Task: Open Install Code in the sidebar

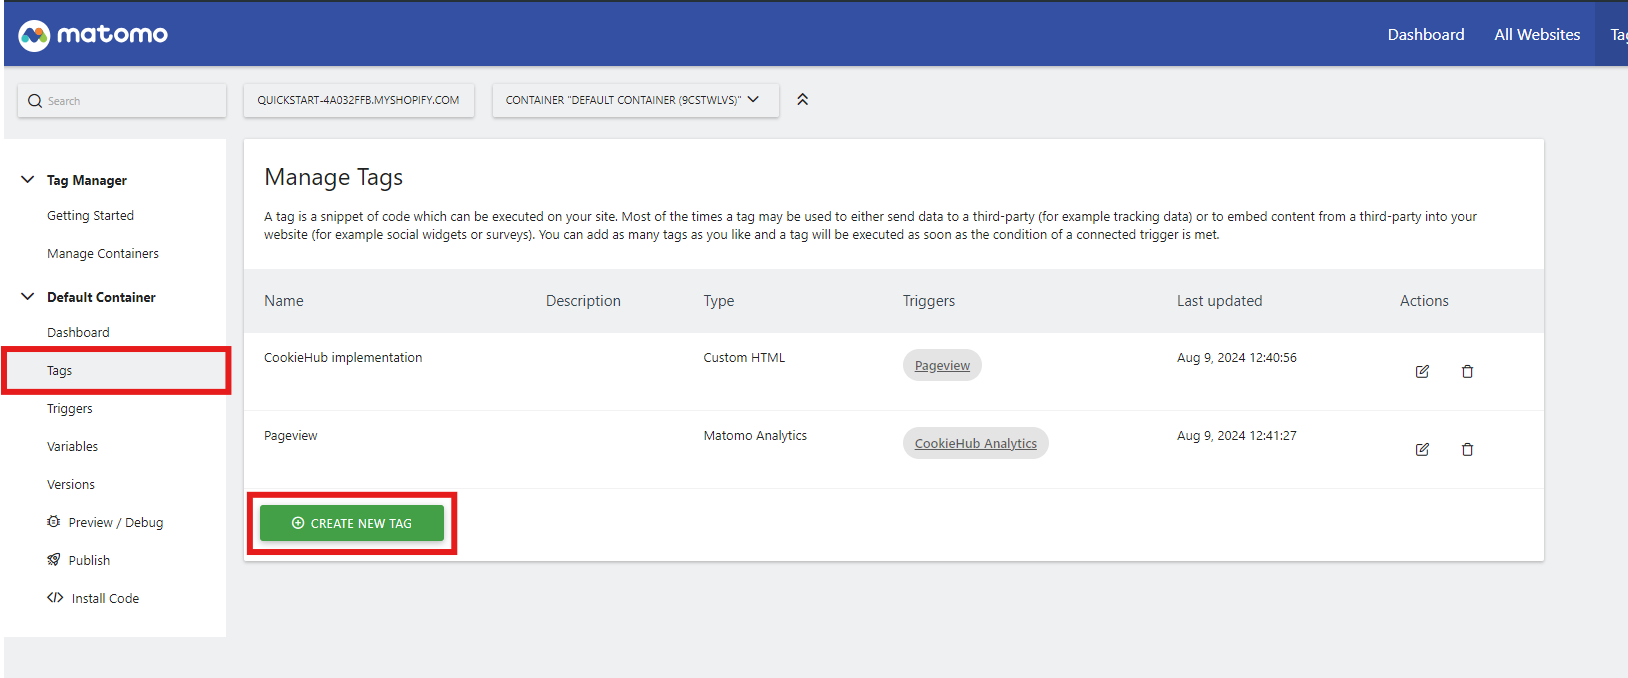Action: click(105, 599)
